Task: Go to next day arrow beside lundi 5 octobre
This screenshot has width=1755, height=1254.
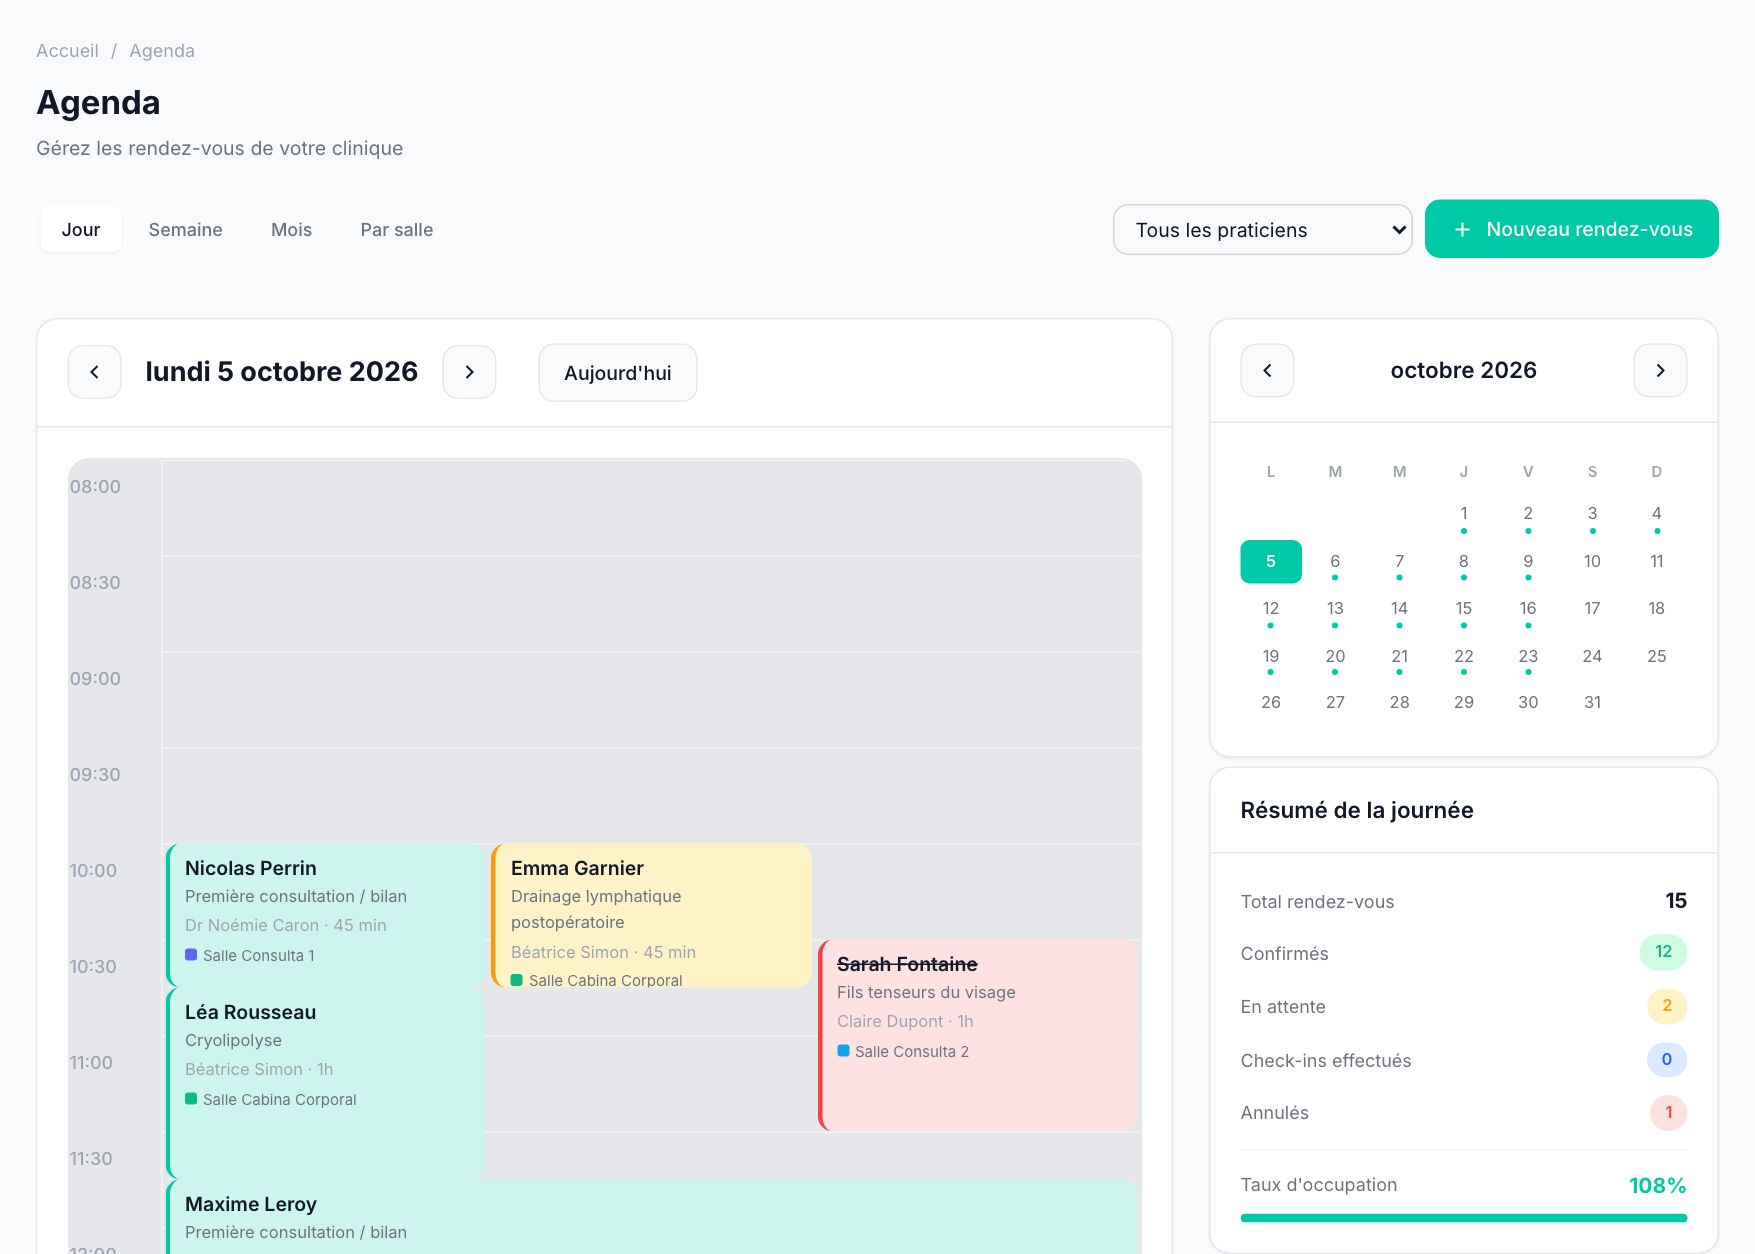Action: (469, 372)
